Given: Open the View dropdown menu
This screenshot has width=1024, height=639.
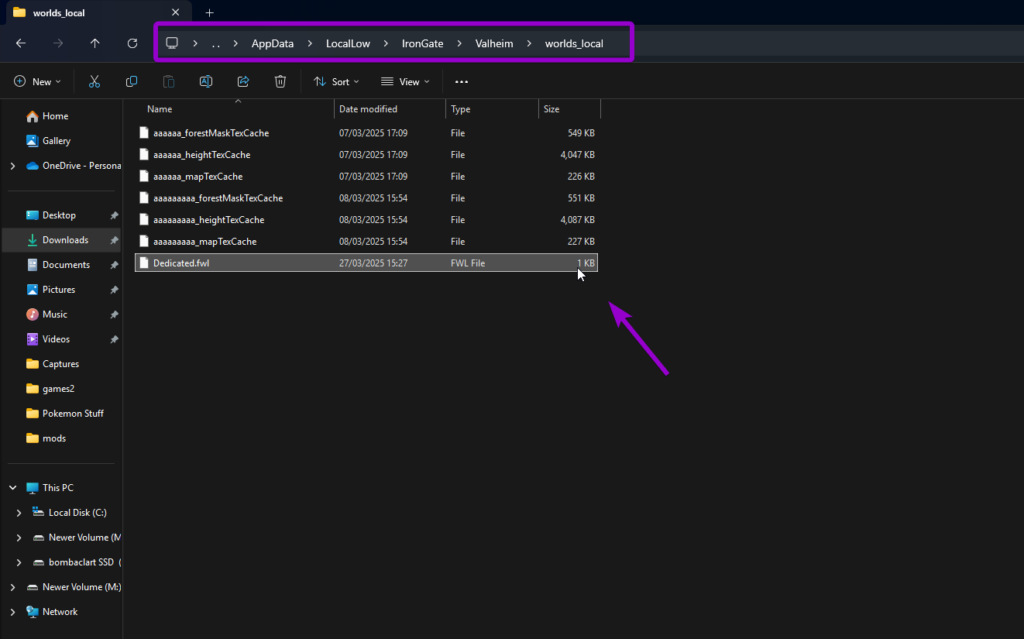Looking at the screenshot, I should coord(405,82).
